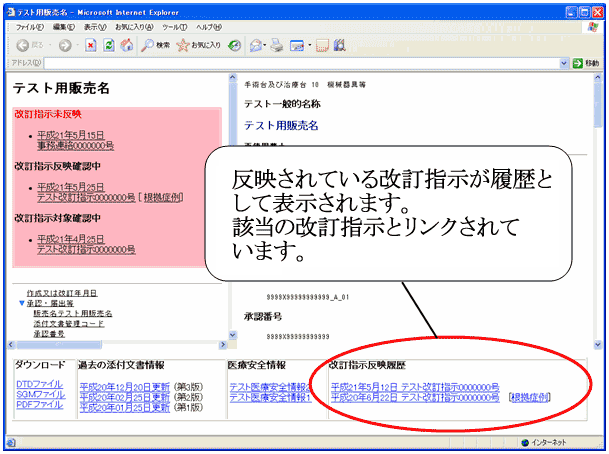Click inside the address input field
609x454 pixels.
301,63
